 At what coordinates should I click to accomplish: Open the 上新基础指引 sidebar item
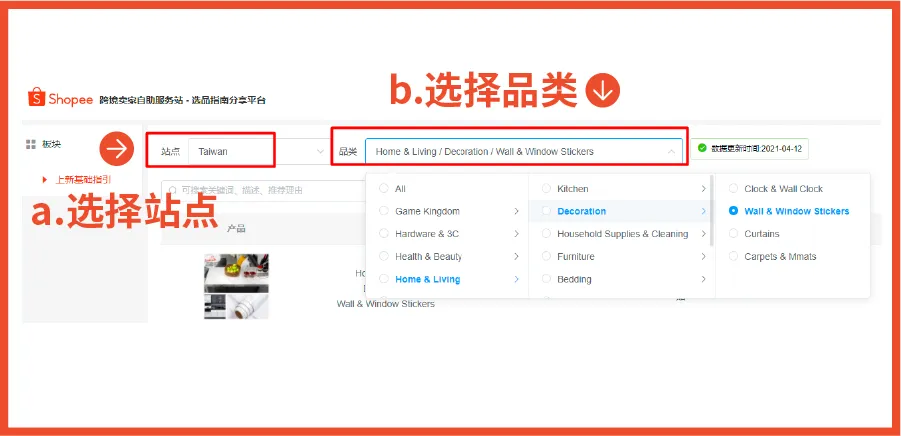coord(83,180)
